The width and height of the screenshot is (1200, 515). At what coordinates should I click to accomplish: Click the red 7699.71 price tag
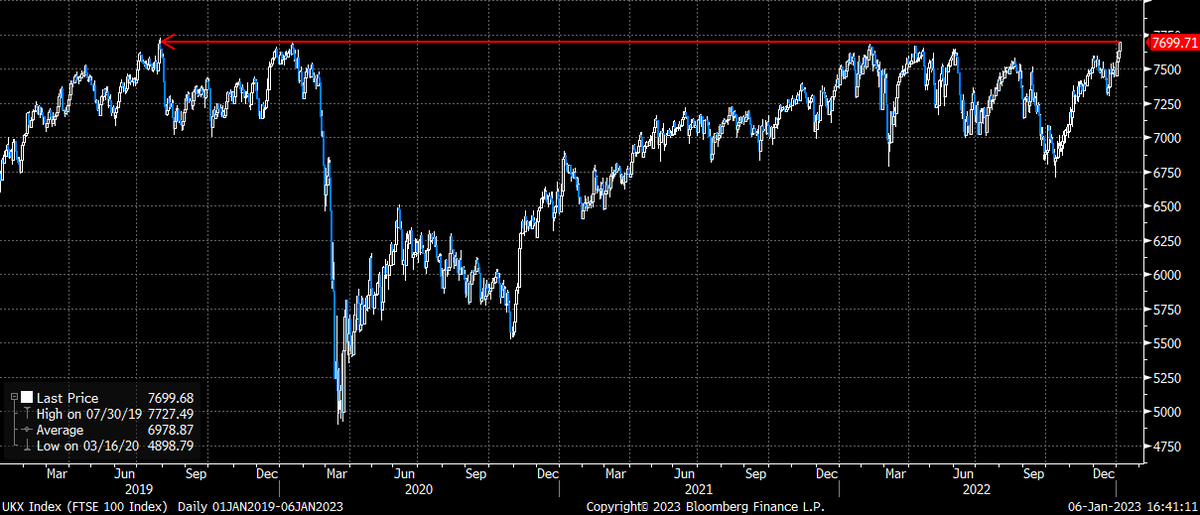pos(1174,43)
